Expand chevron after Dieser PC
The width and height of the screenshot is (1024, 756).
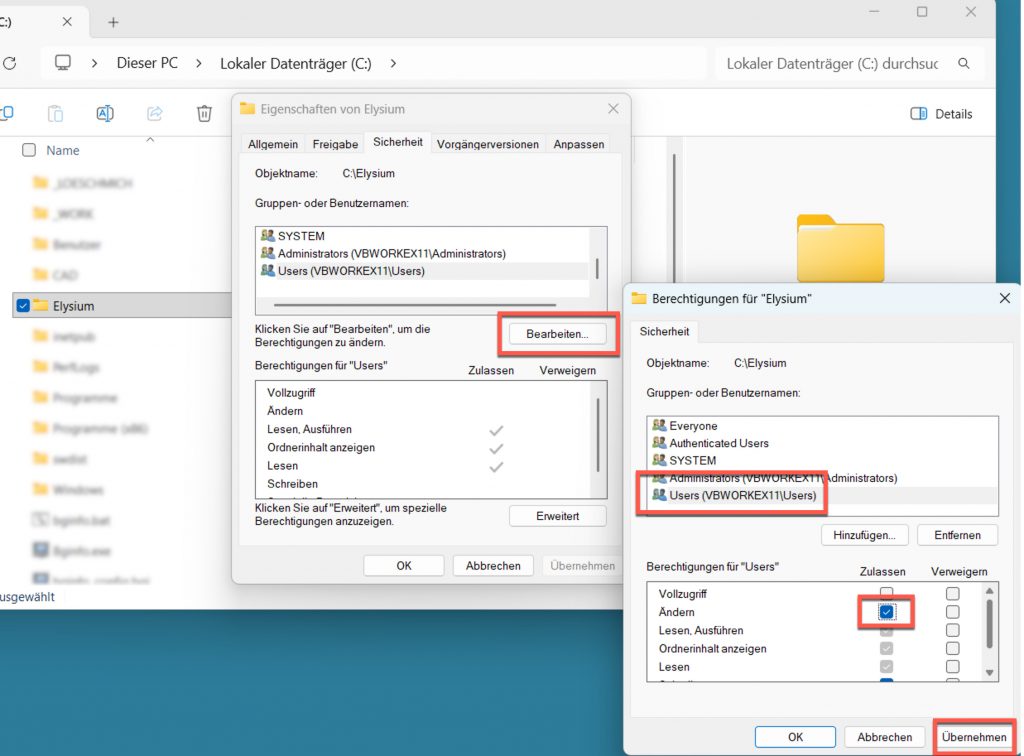tap(199, 63)
